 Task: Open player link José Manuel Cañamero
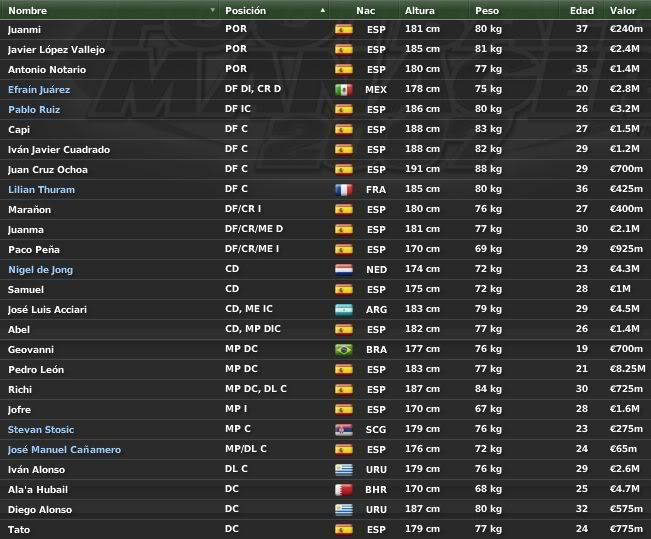pos(64,450)
